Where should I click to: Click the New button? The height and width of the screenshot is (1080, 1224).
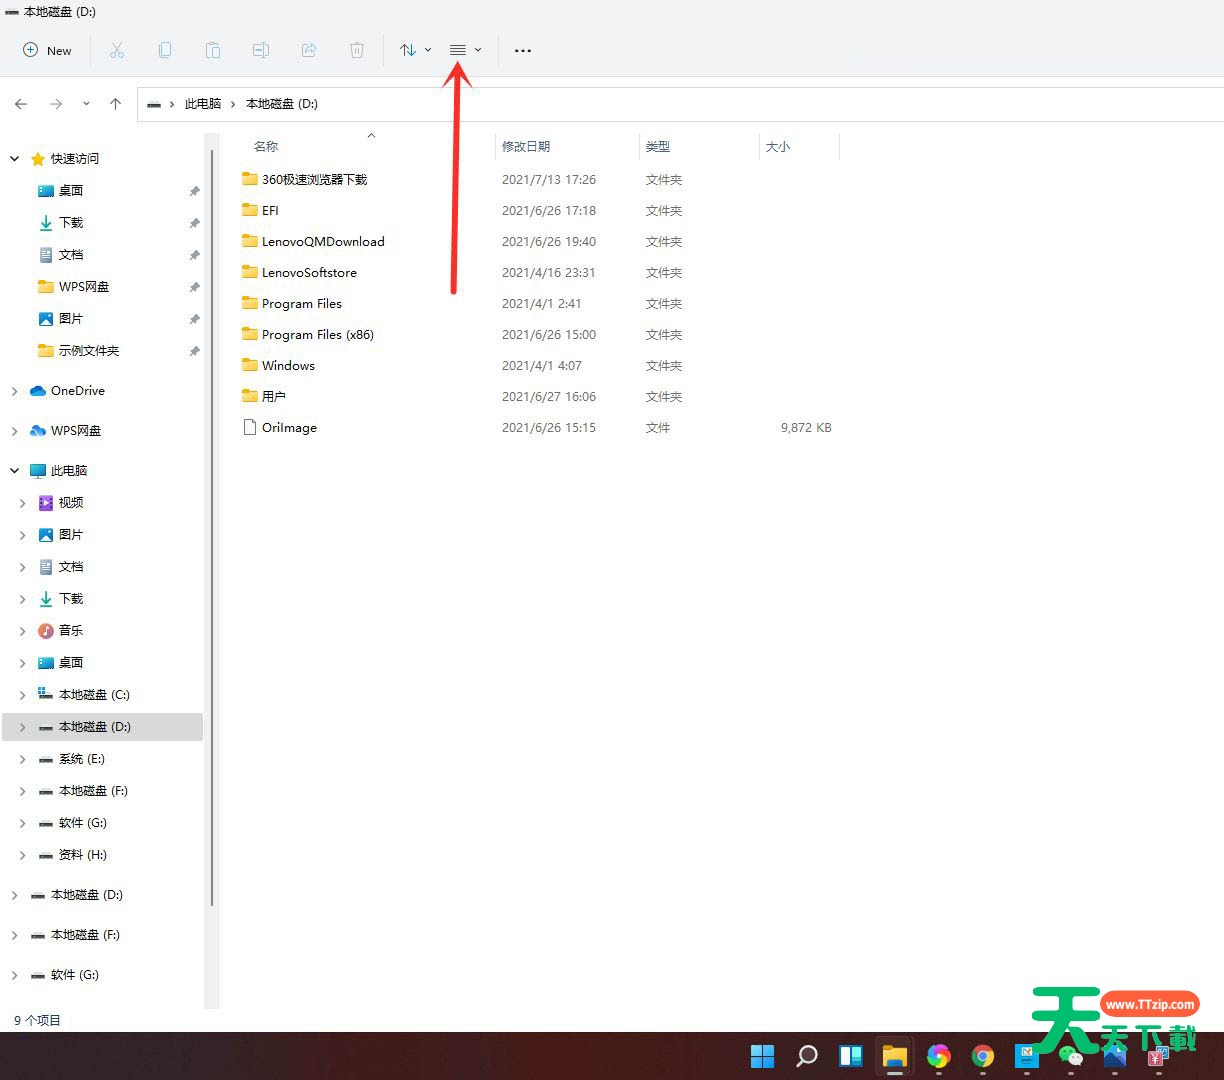tap(47, 50)
